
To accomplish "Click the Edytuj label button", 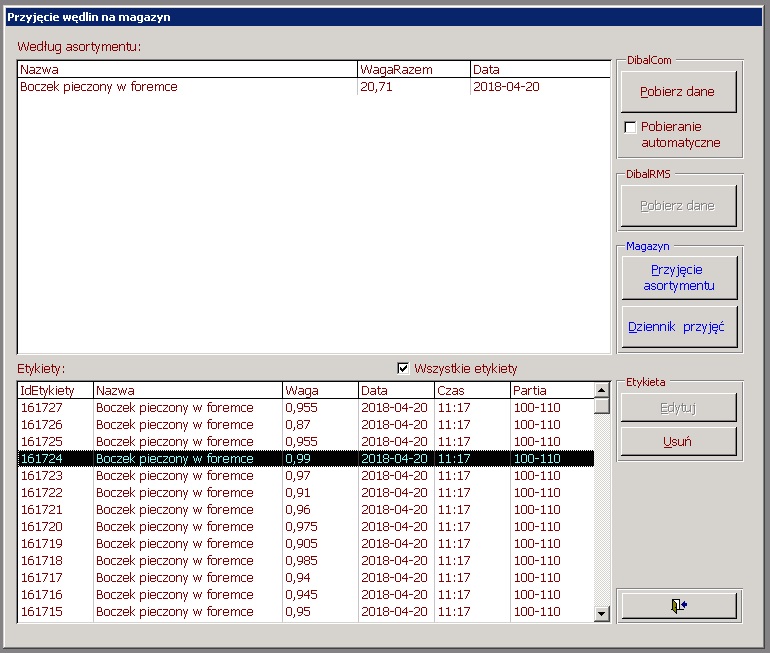I will tap(677, 407).
